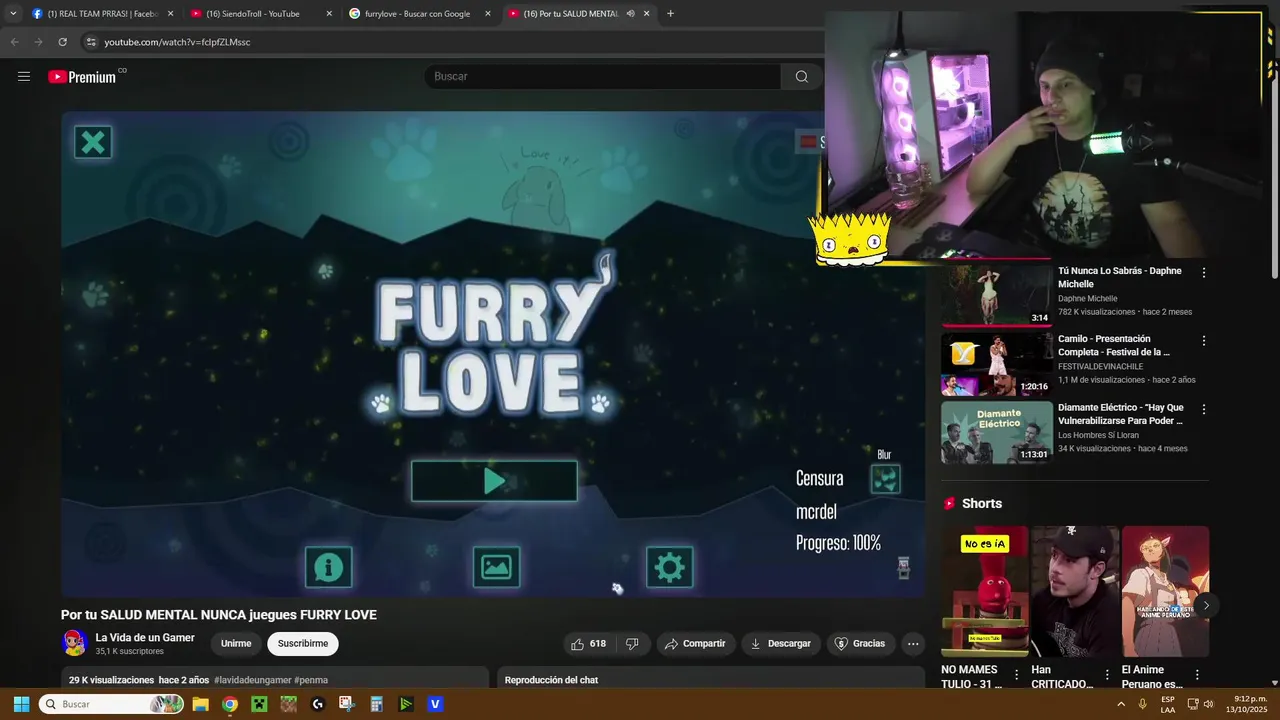Click the microphone tray icon
The image size is (1280, 720).
tap(1142, 704)
